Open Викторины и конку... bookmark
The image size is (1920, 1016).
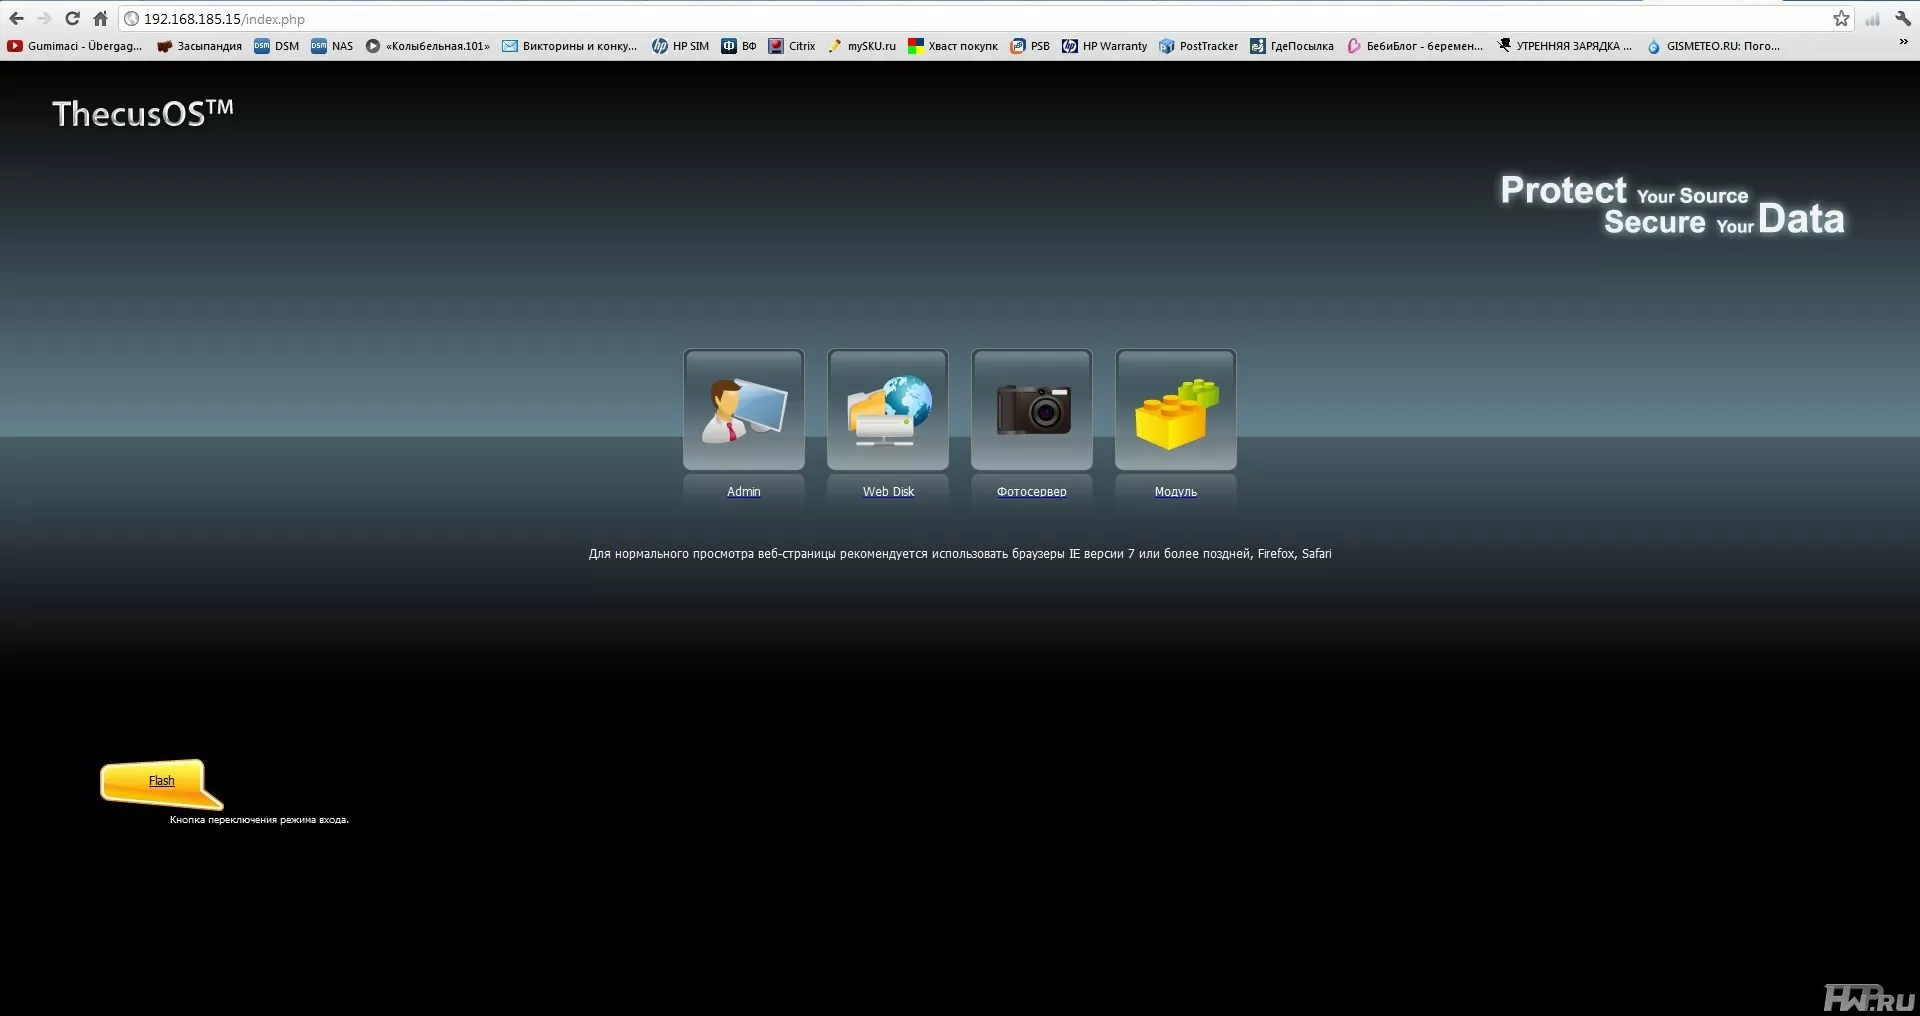click(x=570, y=46)
